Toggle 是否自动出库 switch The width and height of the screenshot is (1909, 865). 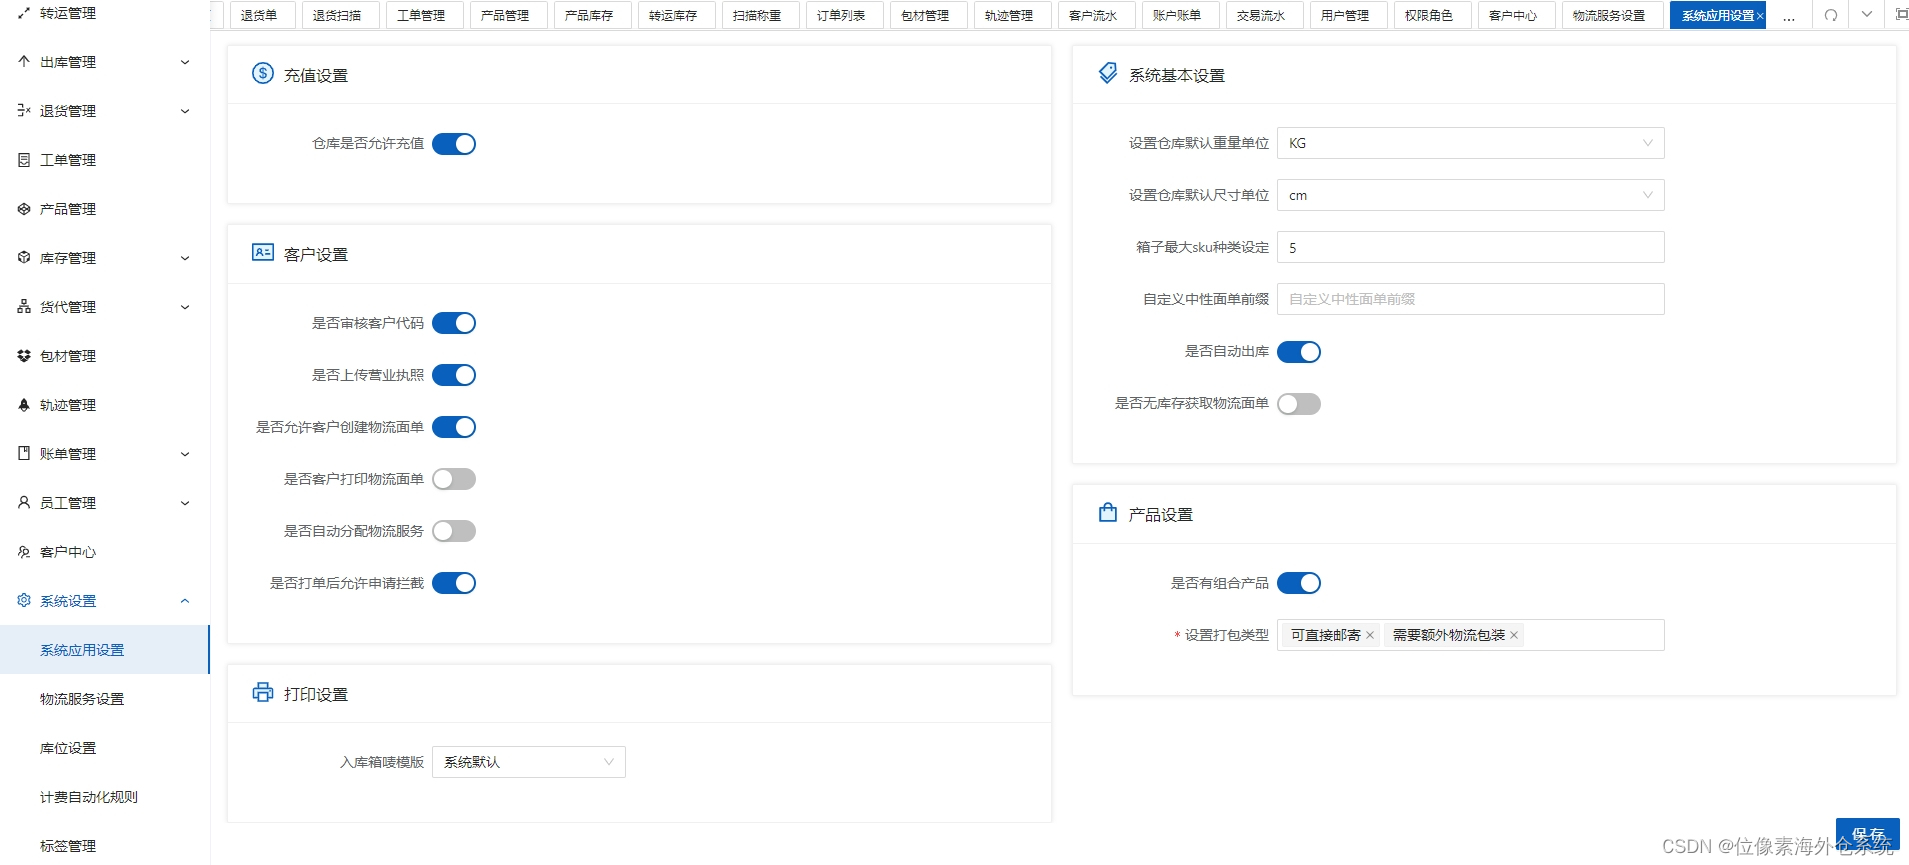pyautogui.click(x=1299, y=352)
